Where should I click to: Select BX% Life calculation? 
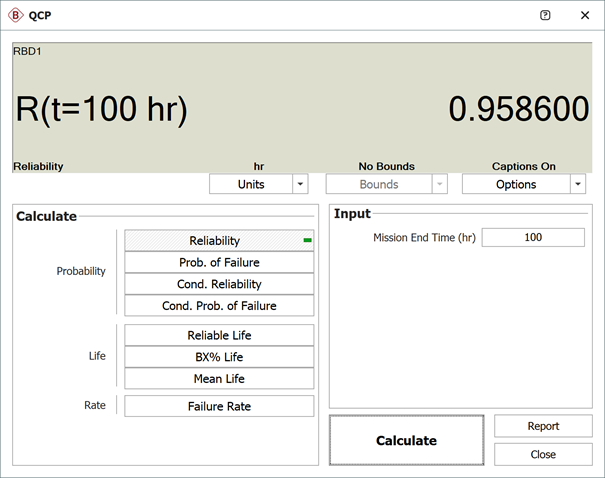tap(219, 357)
